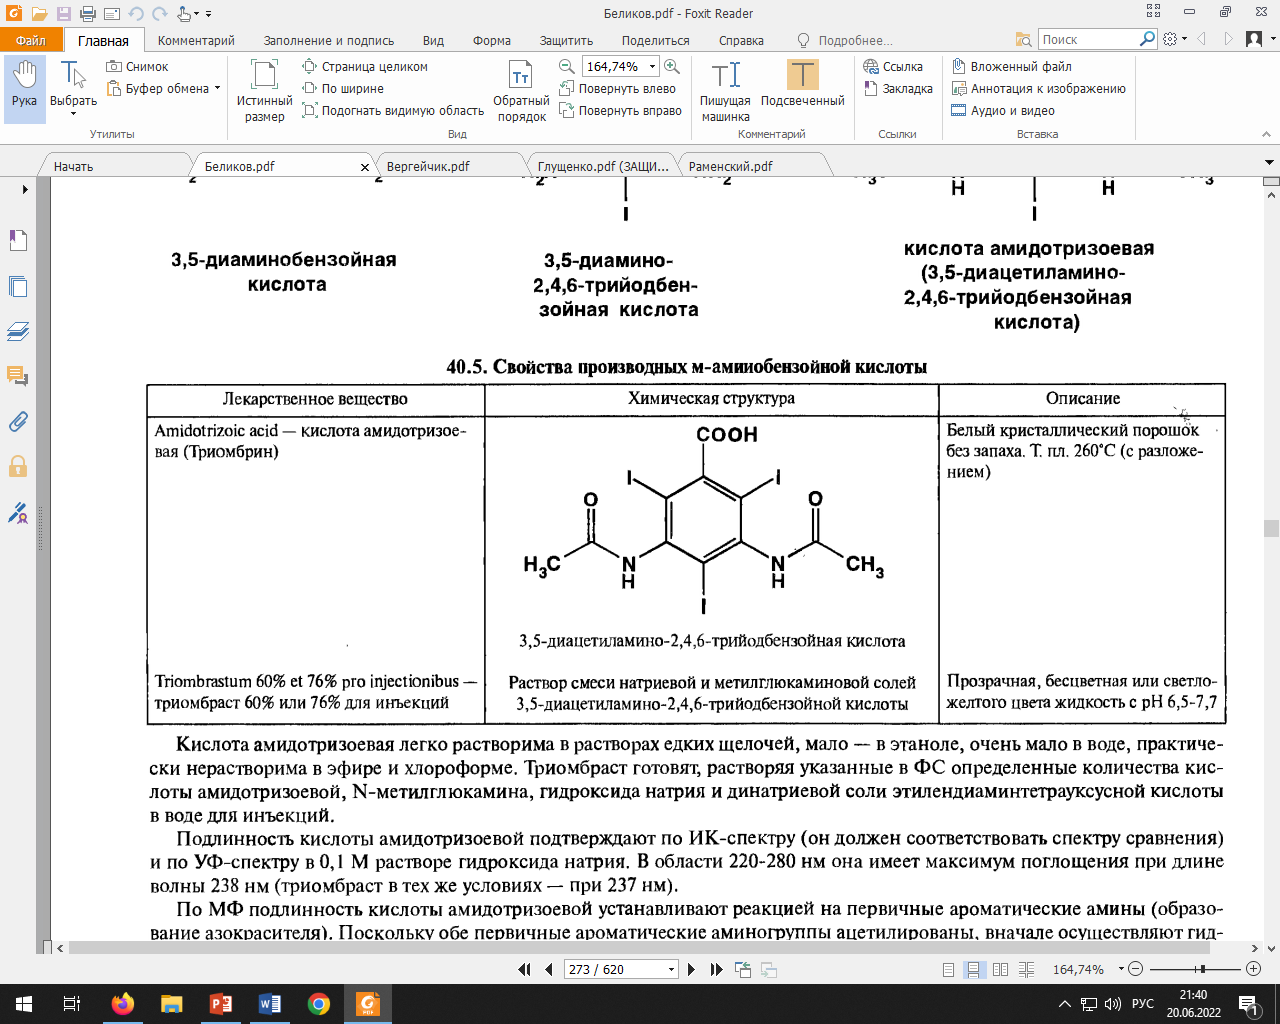
Task: Choose the Выбрать text selection tool
Action: coord(73,89)
